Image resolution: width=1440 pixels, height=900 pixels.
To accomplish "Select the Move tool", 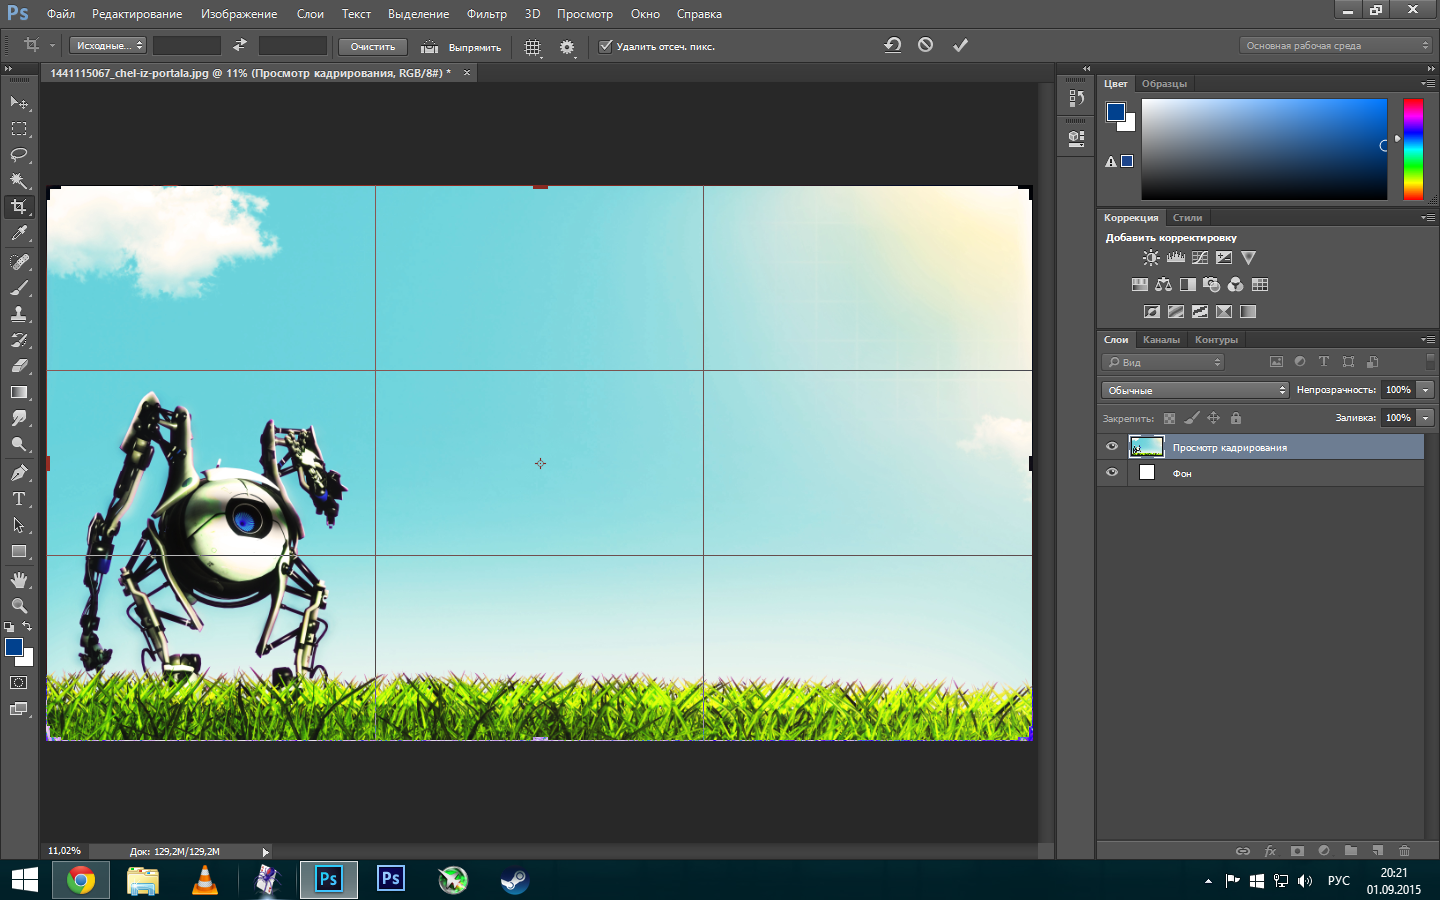I will point(19,103).
